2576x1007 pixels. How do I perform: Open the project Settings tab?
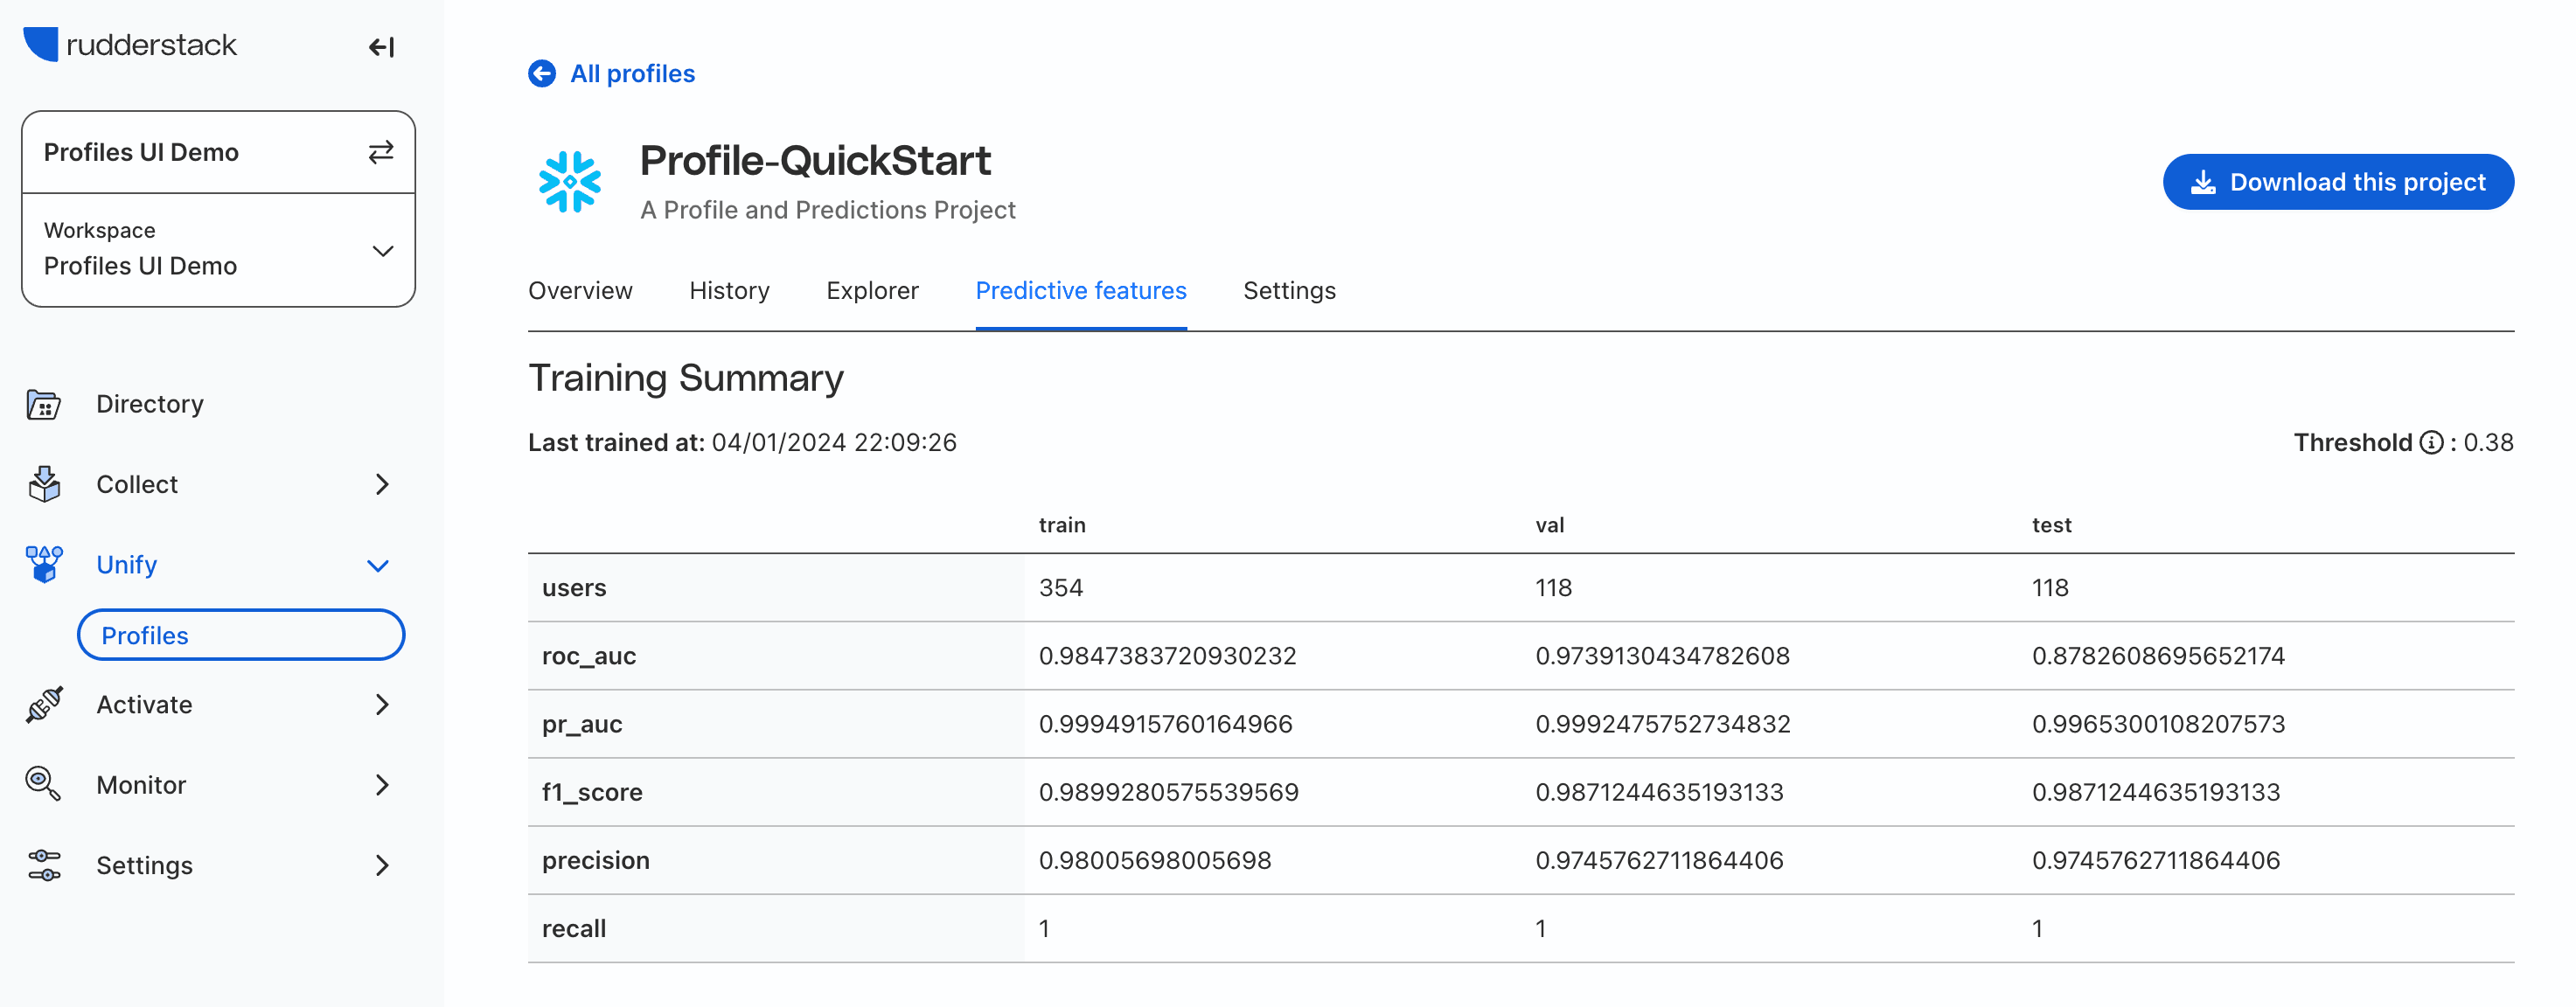[1289, 291]
